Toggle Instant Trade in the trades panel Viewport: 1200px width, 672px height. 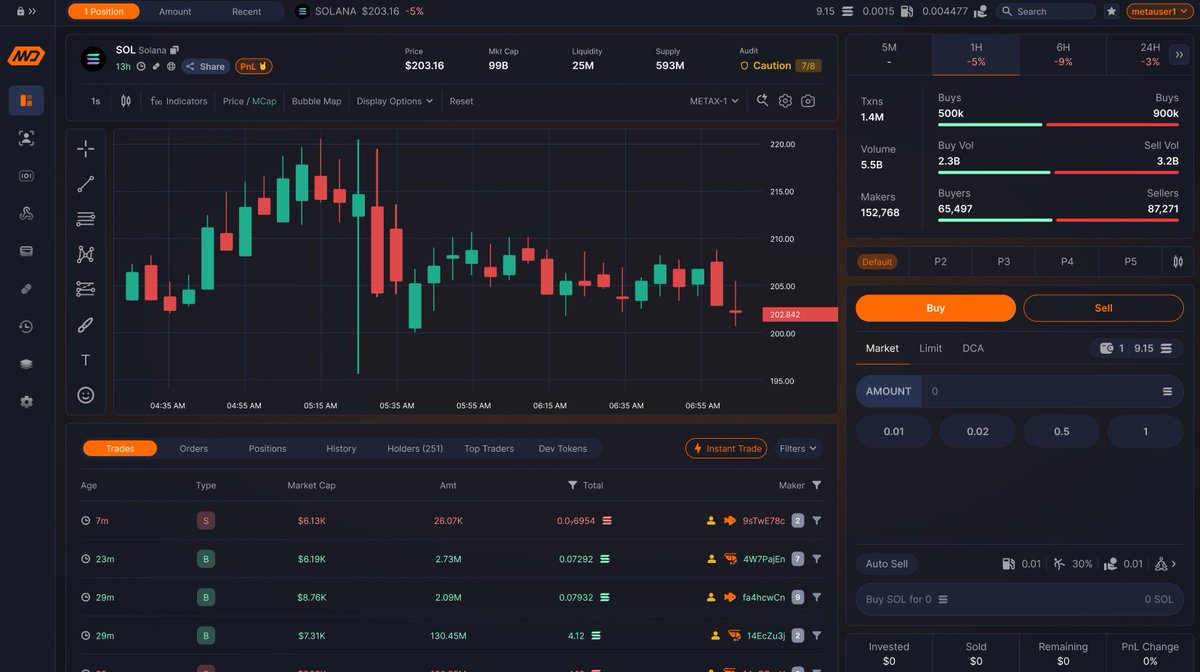[726, 448]
